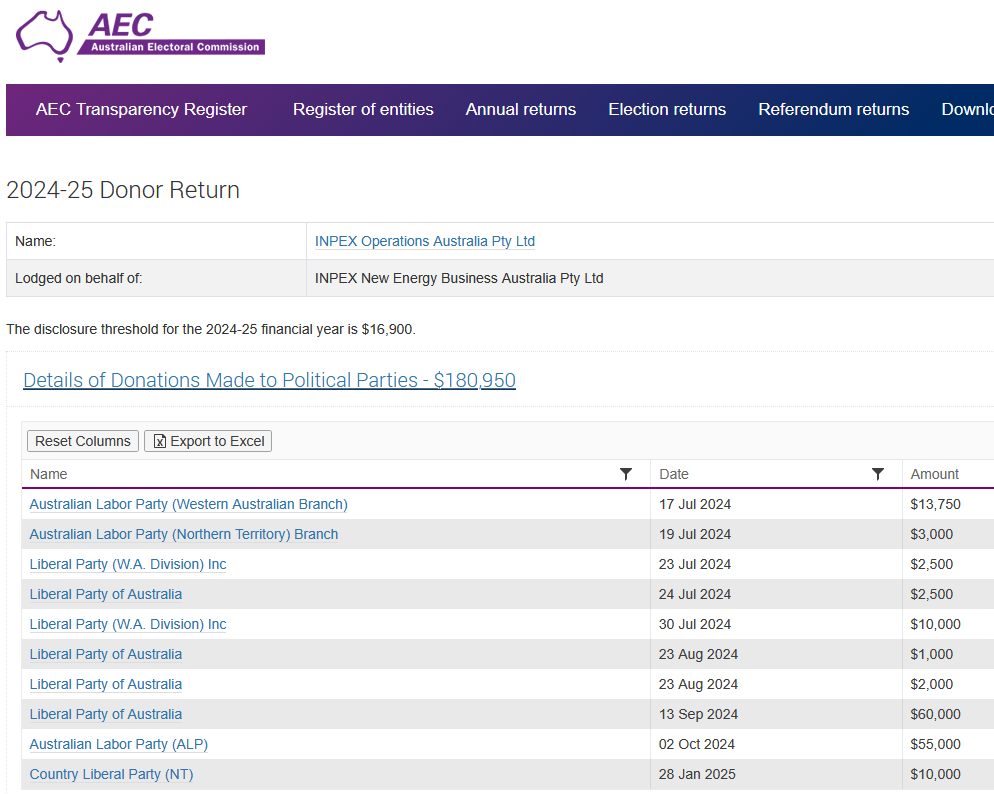994x794 pixels.
Task: Open the Annual returns menu
Action: click(x=521, y=110)
